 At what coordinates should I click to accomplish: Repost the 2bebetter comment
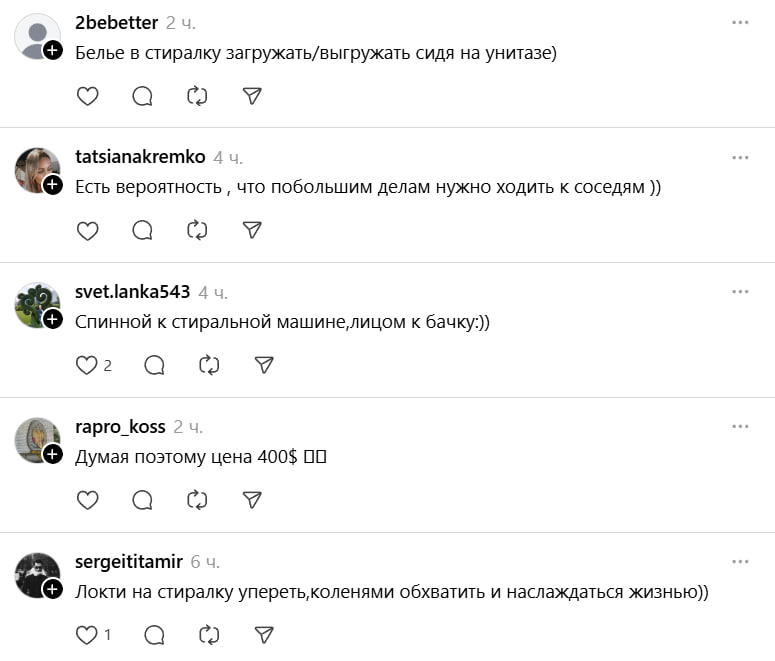point(197,96)
